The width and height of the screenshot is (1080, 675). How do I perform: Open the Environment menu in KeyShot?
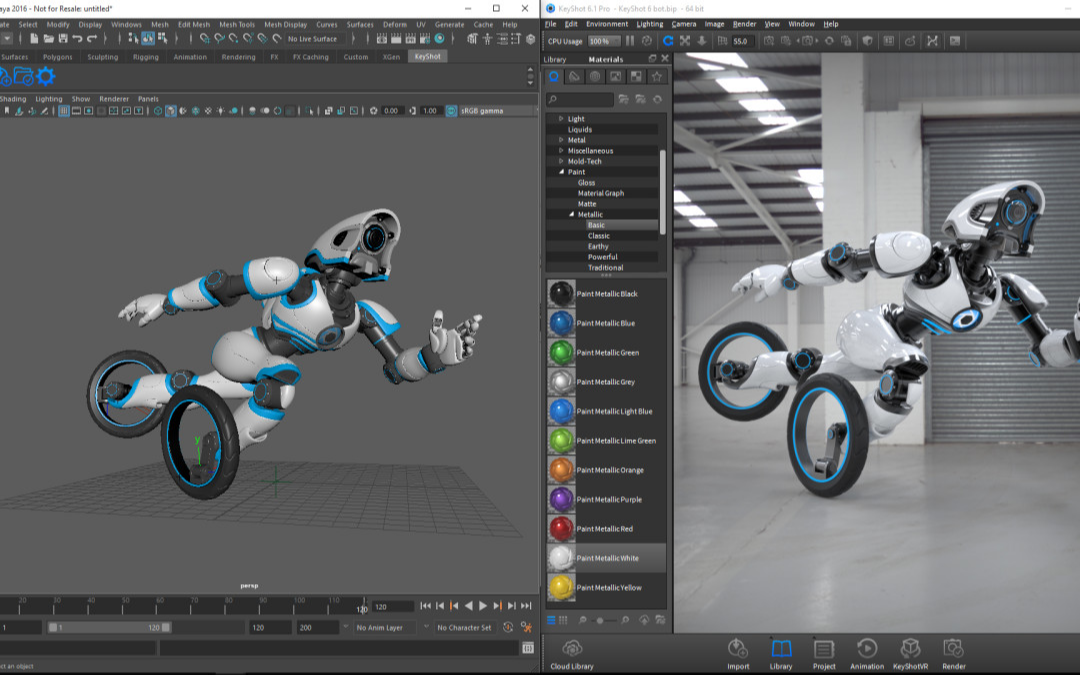pos(608,23)
